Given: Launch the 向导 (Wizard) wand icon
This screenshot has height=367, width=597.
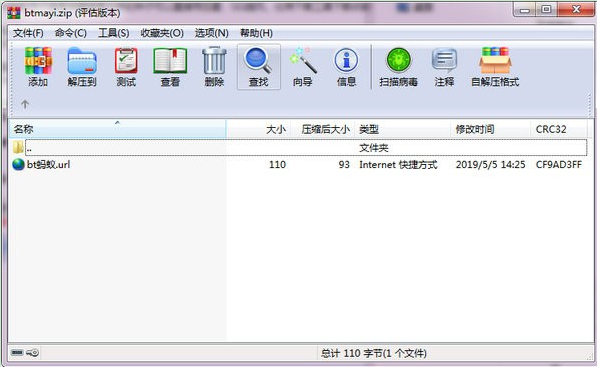Looking at the screenshot, I should [303, 67].
